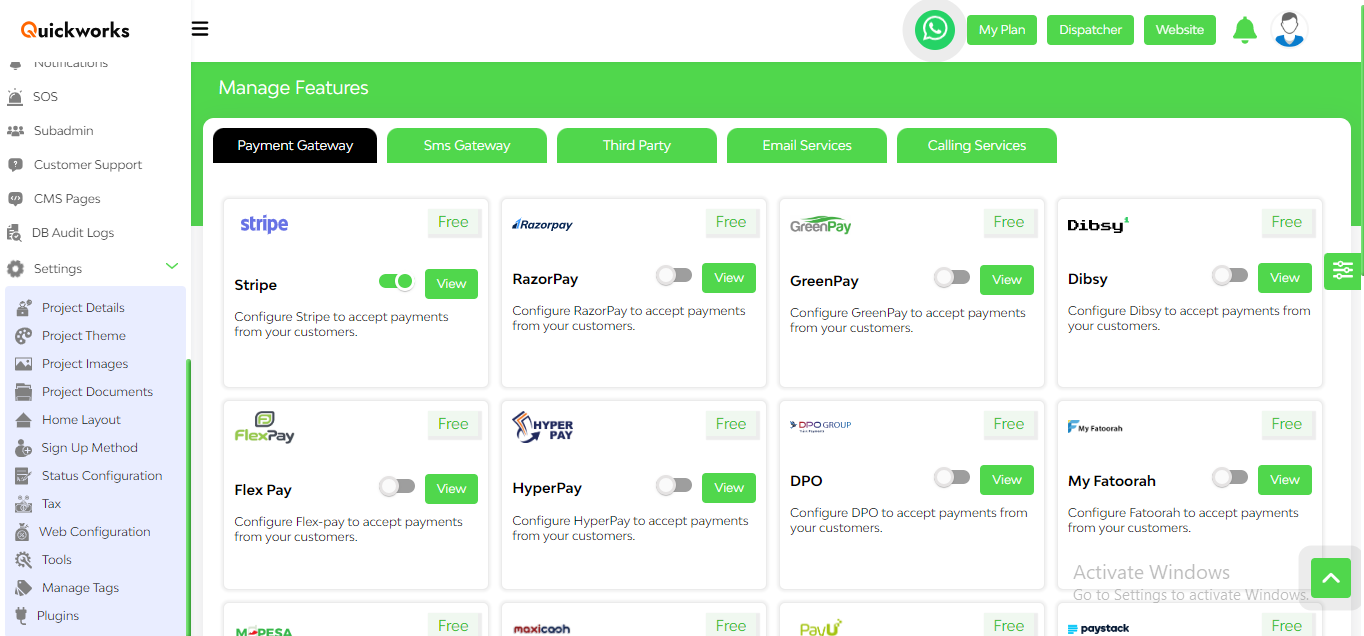Click the Dispatcher button
Viewport: 1364px width, 636px height.
tap(1091, 30)
